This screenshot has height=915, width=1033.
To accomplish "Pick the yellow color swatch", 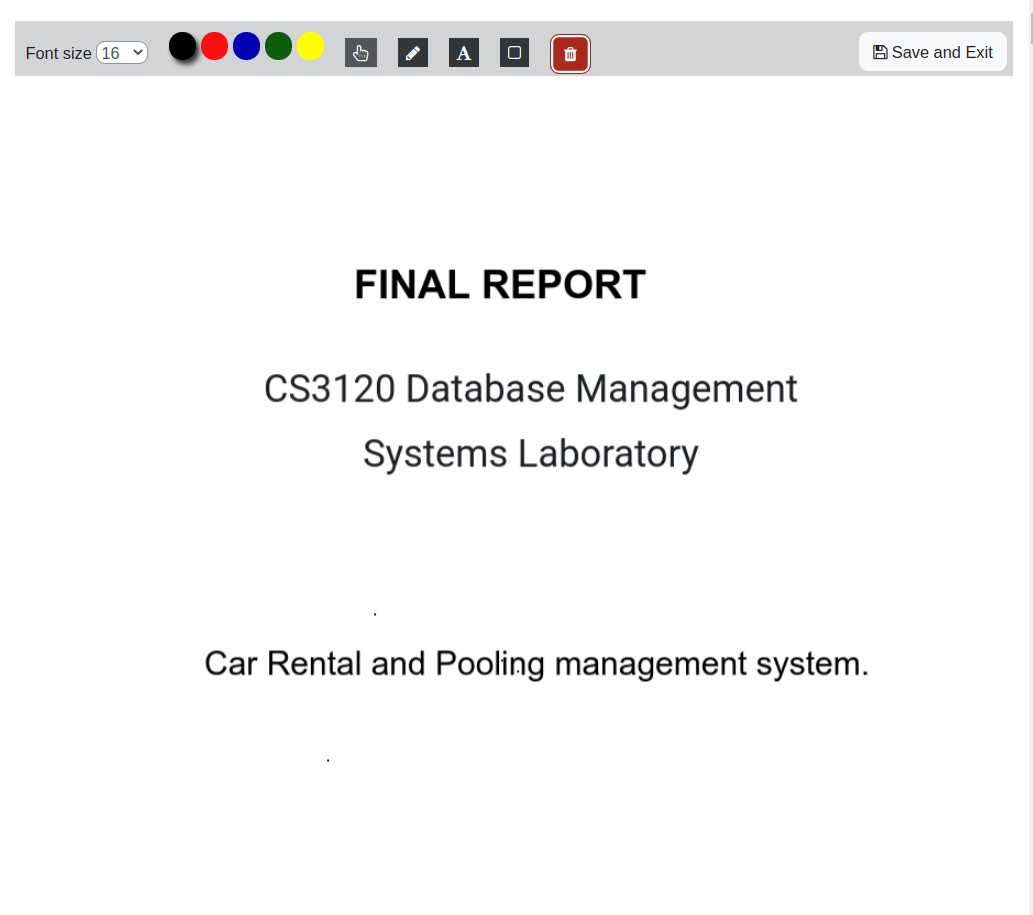I will [310, 46].
